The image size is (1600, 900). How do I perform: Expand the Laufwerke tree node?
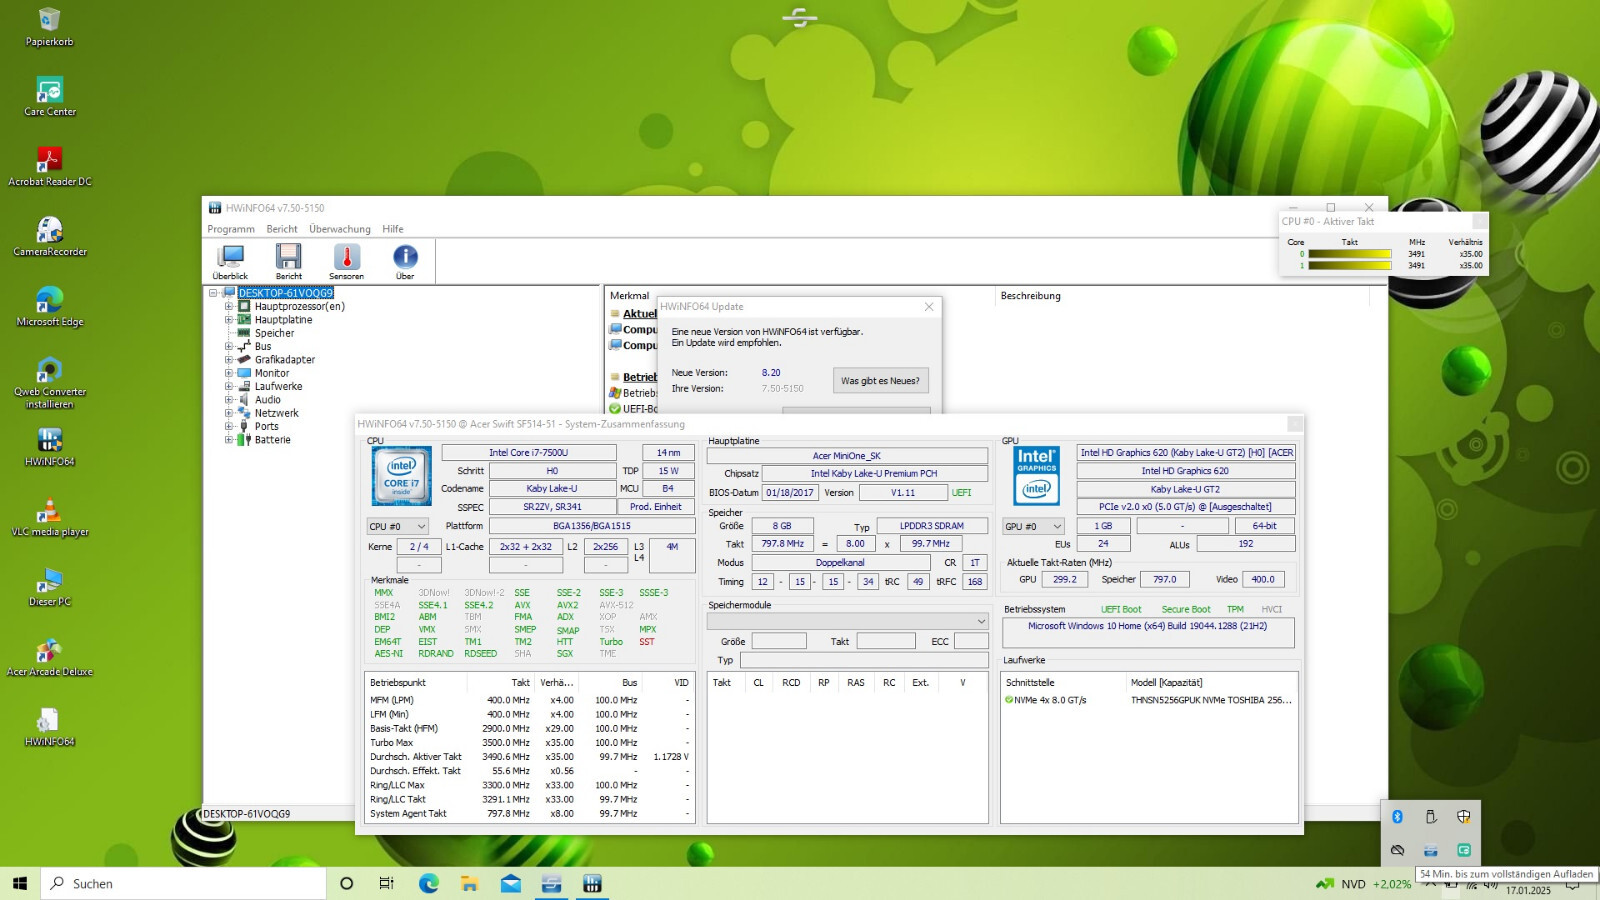228,386
